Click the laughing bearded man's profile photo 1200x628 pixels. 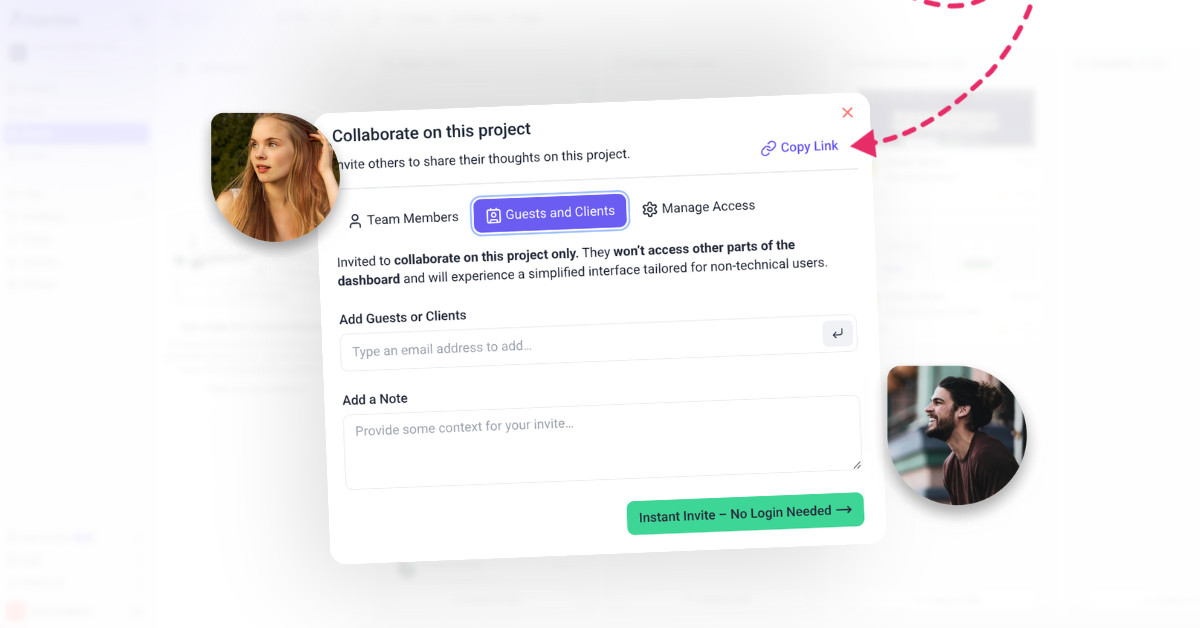point(957,435)
